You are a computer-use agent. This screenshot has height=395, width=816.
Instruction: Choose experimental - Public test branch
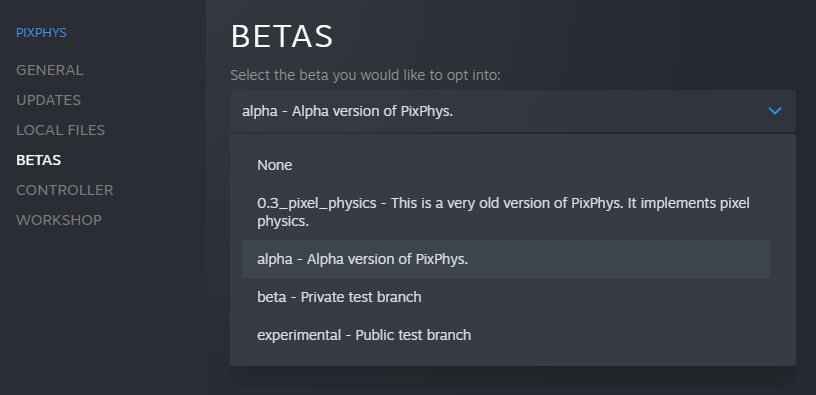click(506, 335)
